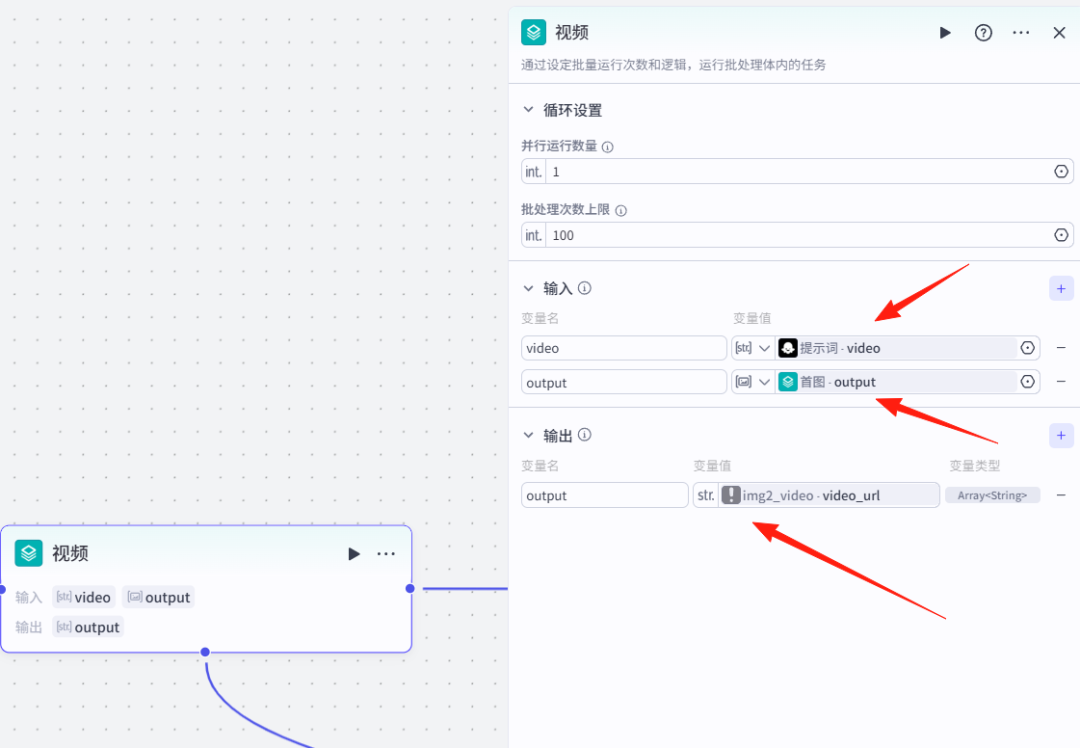Viewport: 1080px width, 748px height.
Task: Collapse the 输出 section
Action: [528, 435]
